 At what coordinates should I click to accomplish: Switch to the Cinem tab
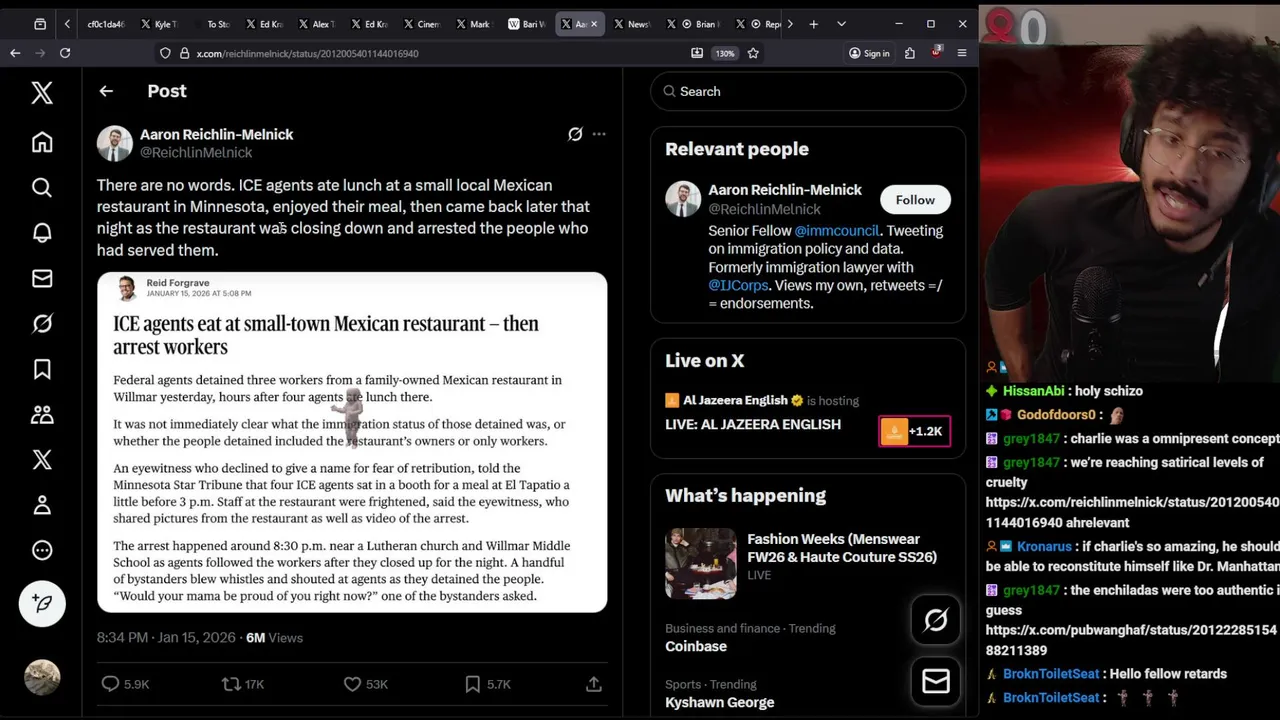tap(421, 24)
